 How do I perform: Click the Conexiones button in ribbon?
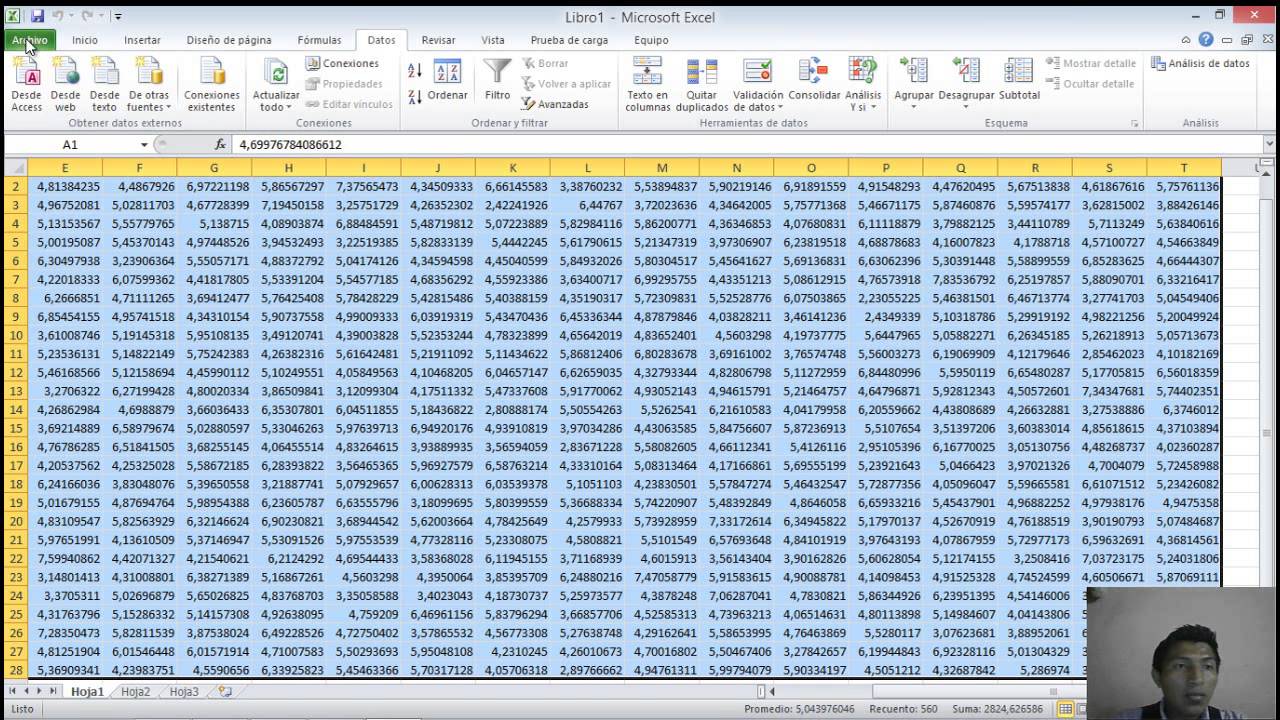coord(342,63)
